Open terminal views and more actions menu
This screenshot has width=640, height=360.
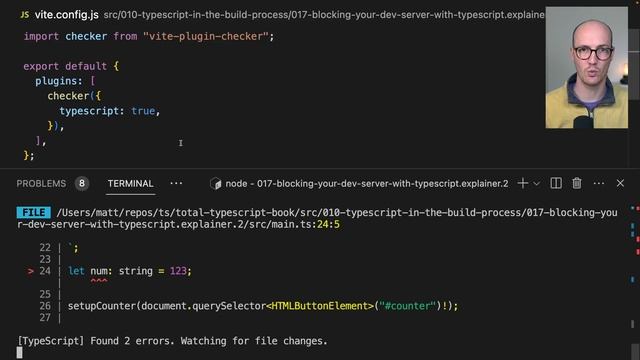click(x=599, y=184)
